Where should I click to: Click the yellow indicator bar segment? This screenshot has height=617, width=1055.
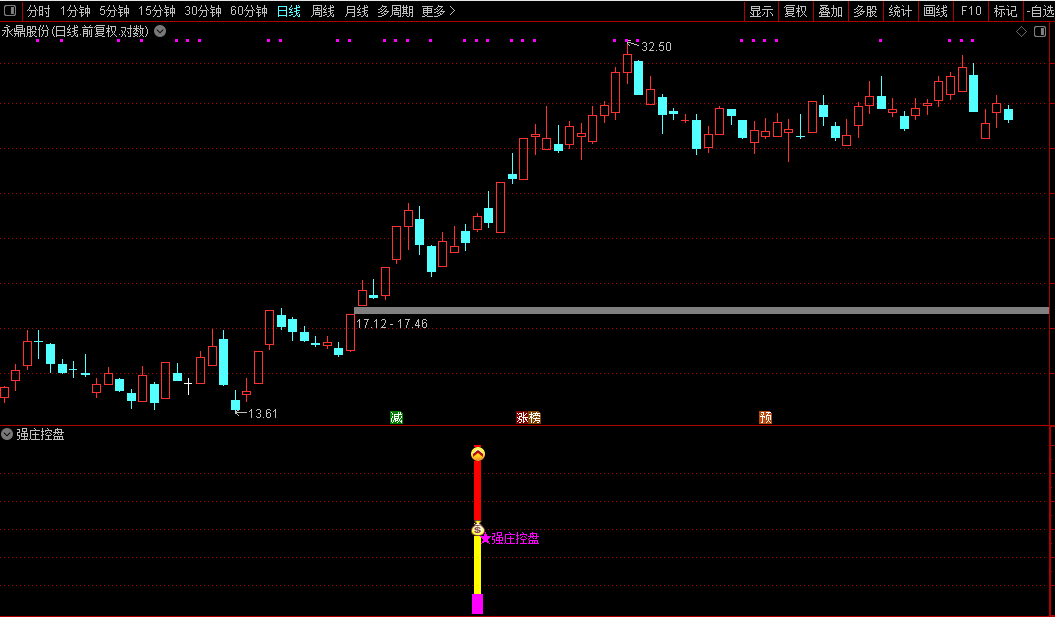[478, 565]
